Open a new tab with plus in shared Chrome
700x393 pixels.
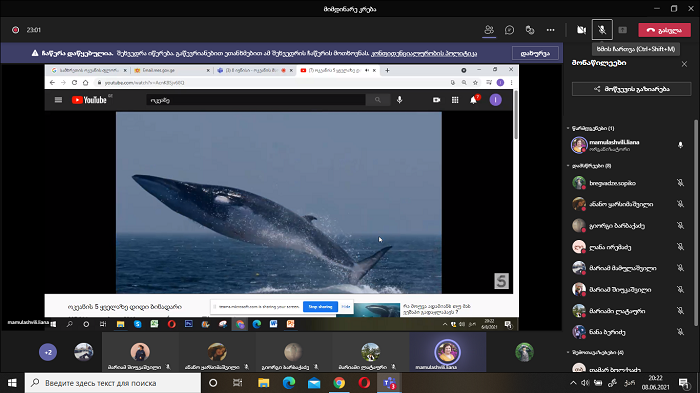point(388,71)
